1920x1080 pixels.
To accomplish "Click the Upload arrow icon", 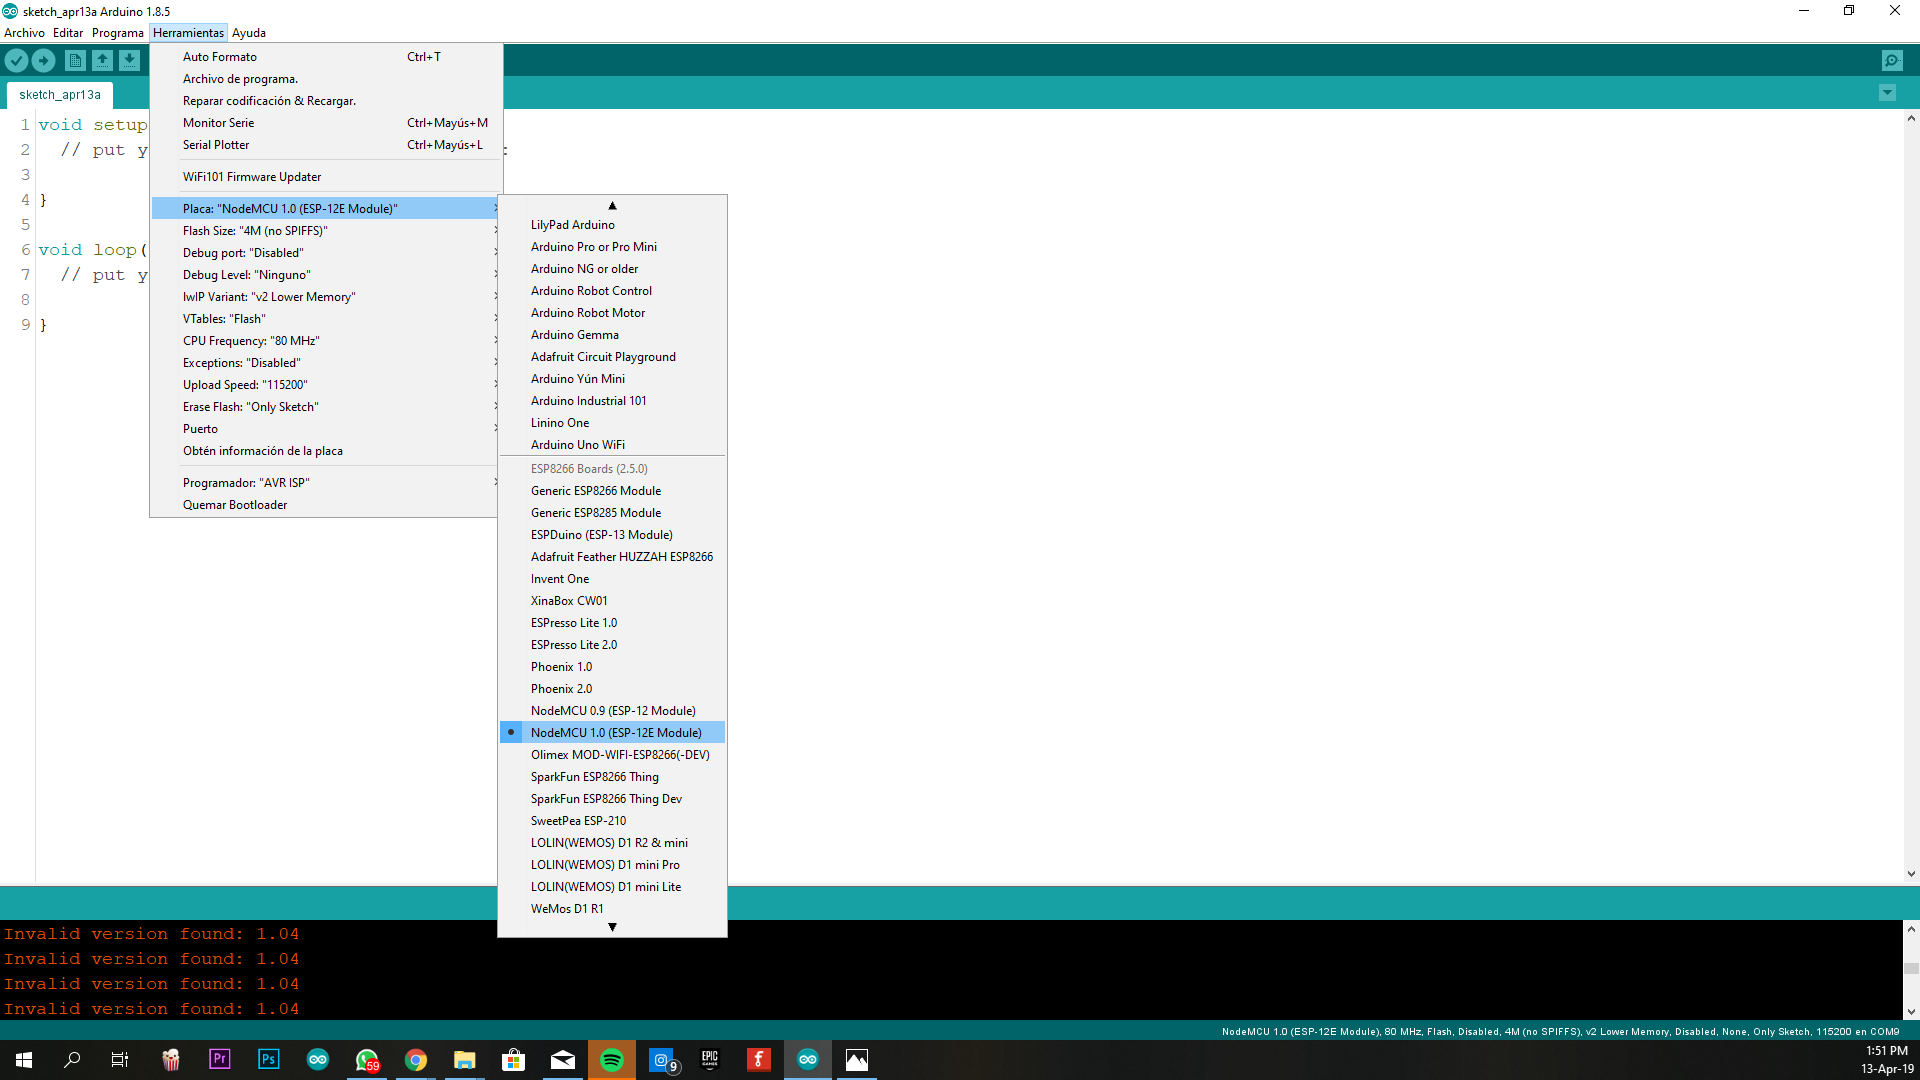I will (43, 61).
